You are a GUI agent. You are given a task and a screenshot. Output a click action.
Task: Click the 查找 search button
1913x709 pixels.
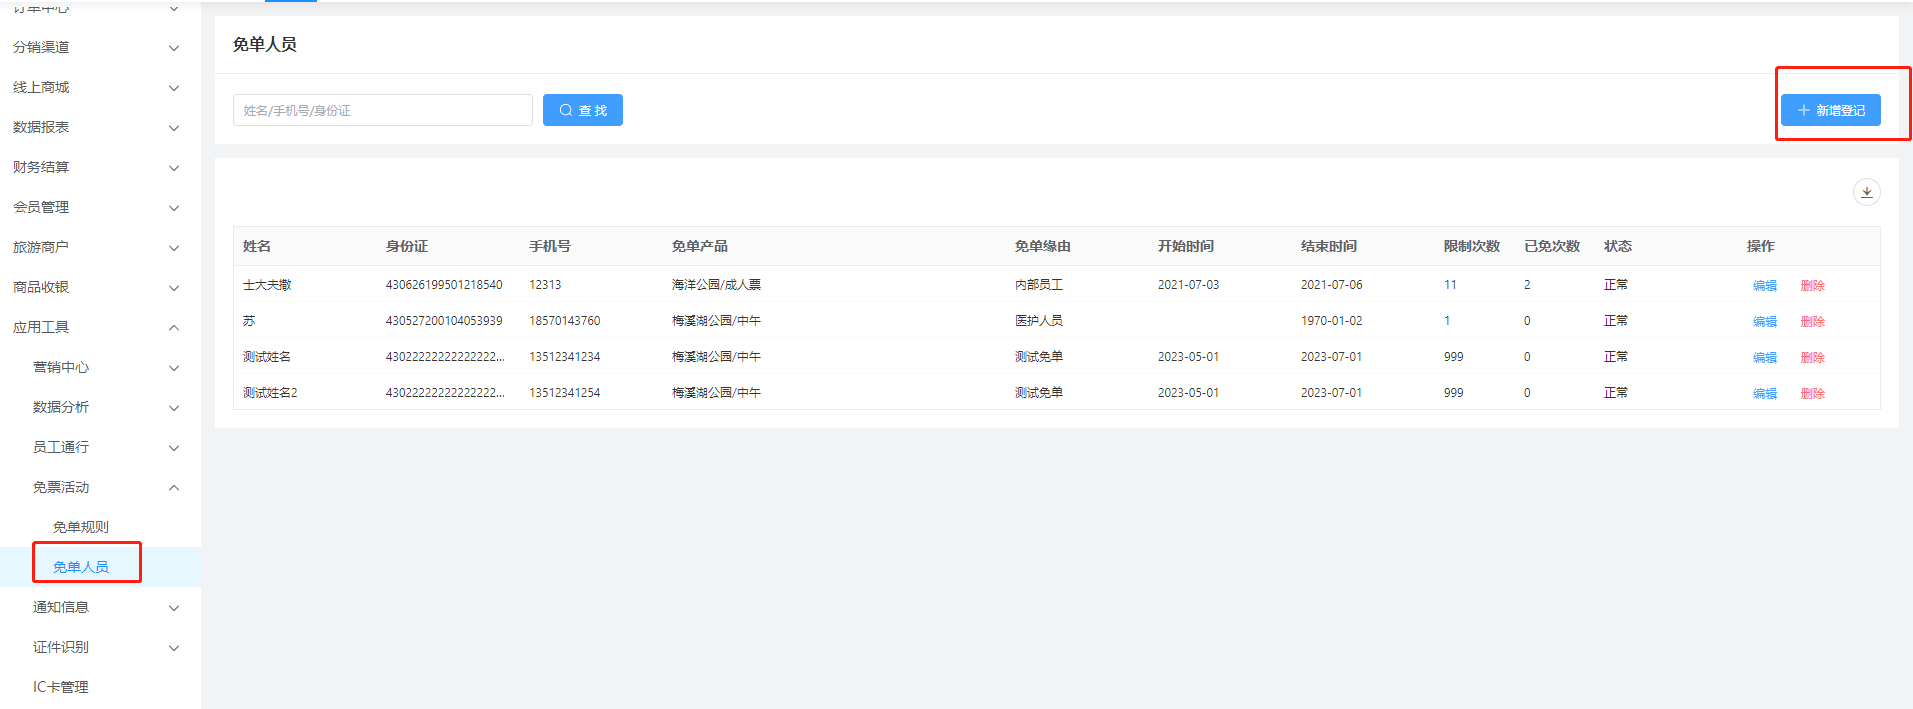coord(582,110)
